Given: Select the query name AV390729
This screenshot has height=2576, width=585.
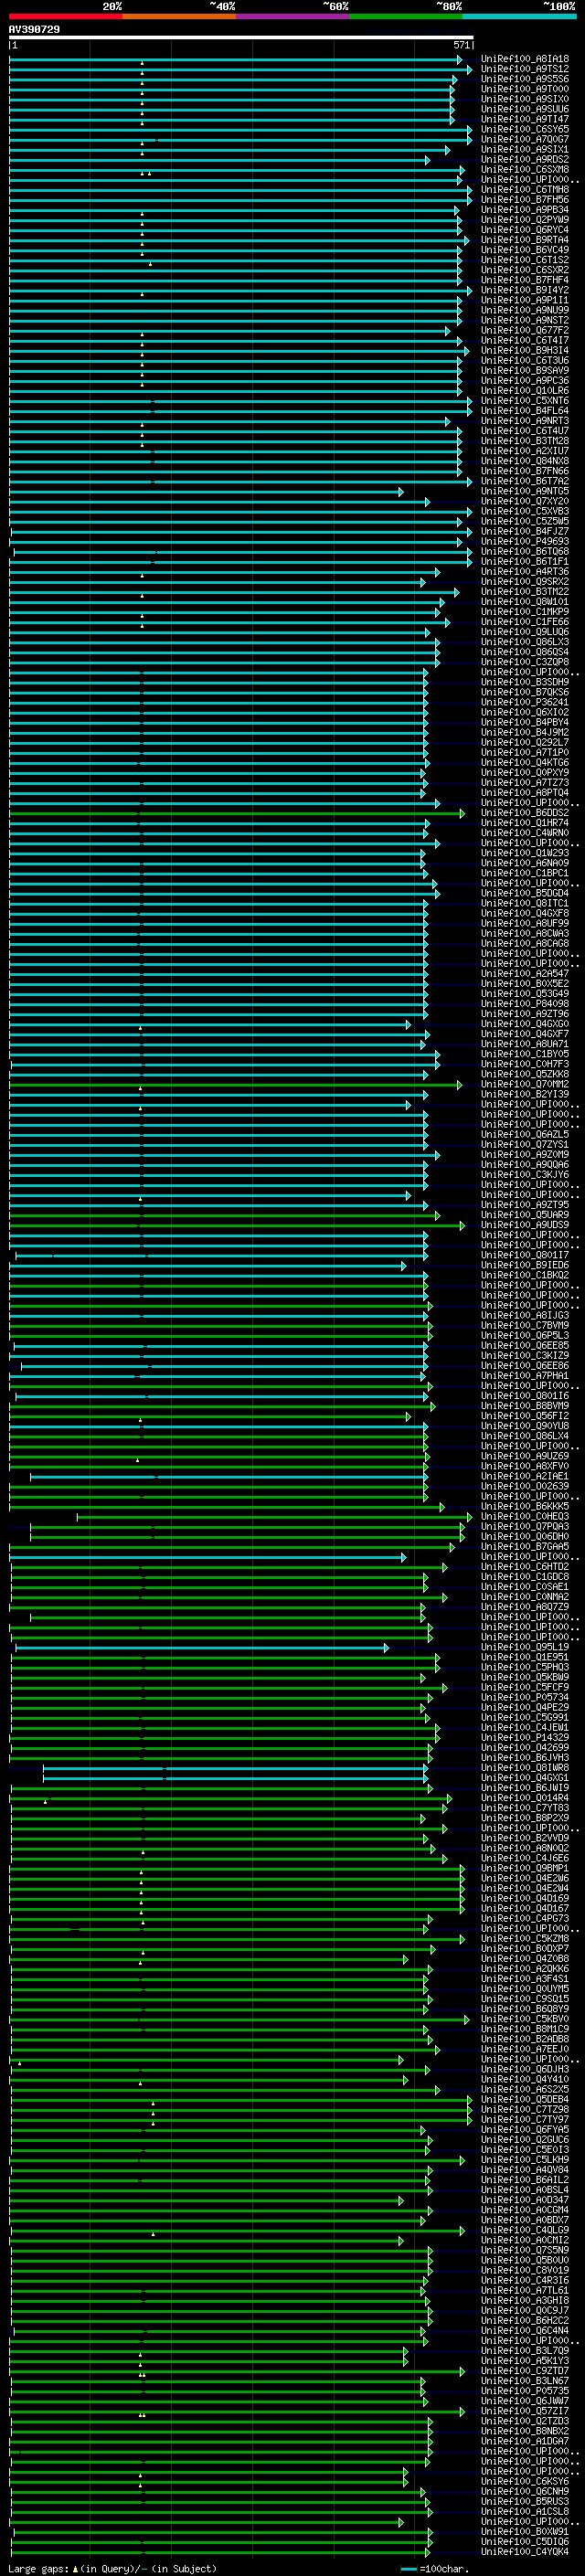Looking at the screenshot, I should click(x=34, y=30).
